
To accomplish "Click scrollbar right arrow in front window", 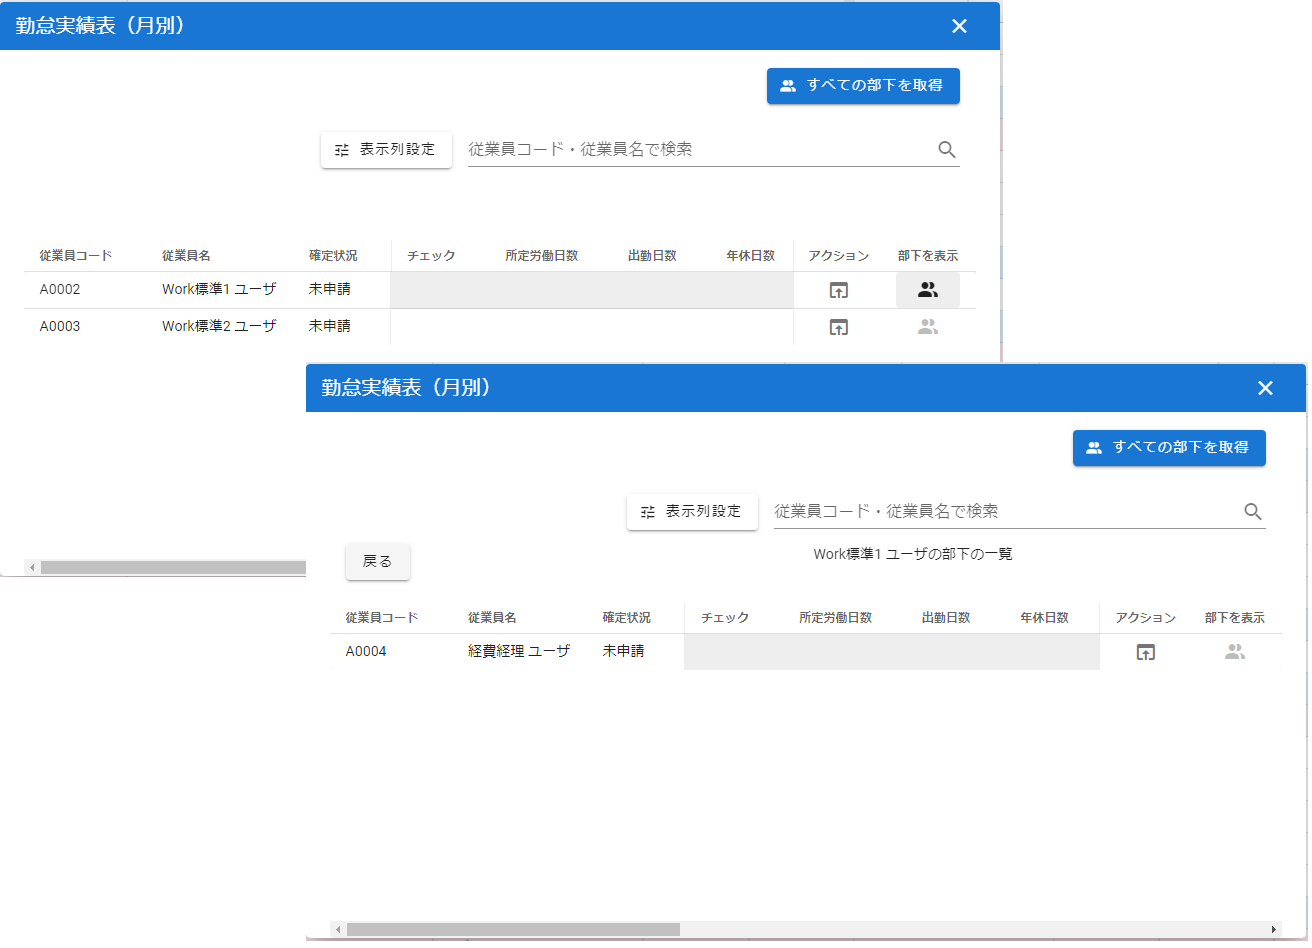I will click(x=1274, y=930).
